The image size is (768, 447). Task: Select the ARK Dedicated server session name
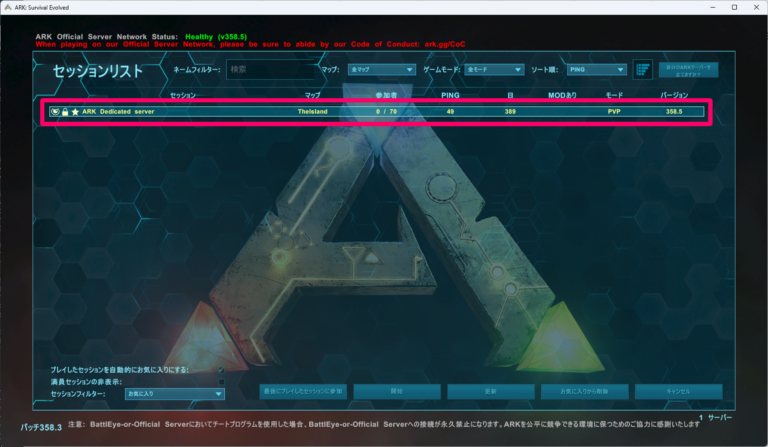point(118,112)
